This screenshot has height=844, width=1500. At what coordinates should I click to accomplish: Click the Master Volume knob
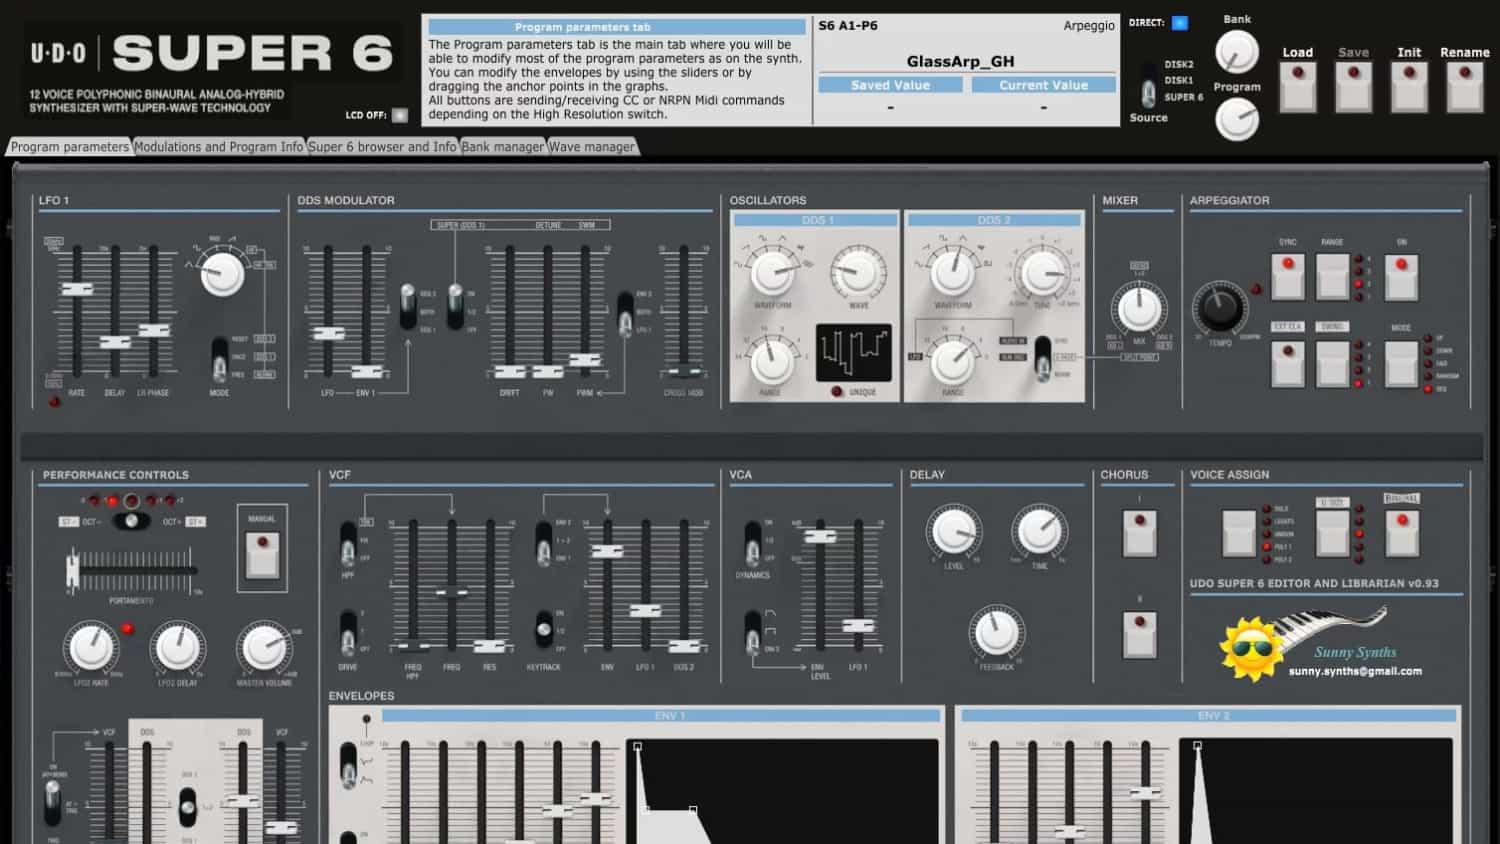(x=264, y=648)
